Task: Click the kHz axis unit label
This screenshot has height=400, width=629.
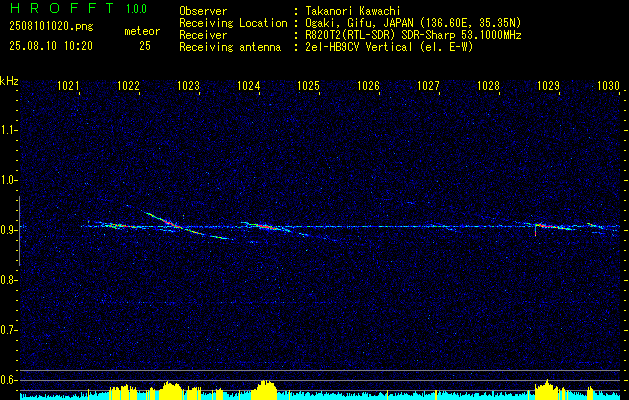Action: (10, 81)
